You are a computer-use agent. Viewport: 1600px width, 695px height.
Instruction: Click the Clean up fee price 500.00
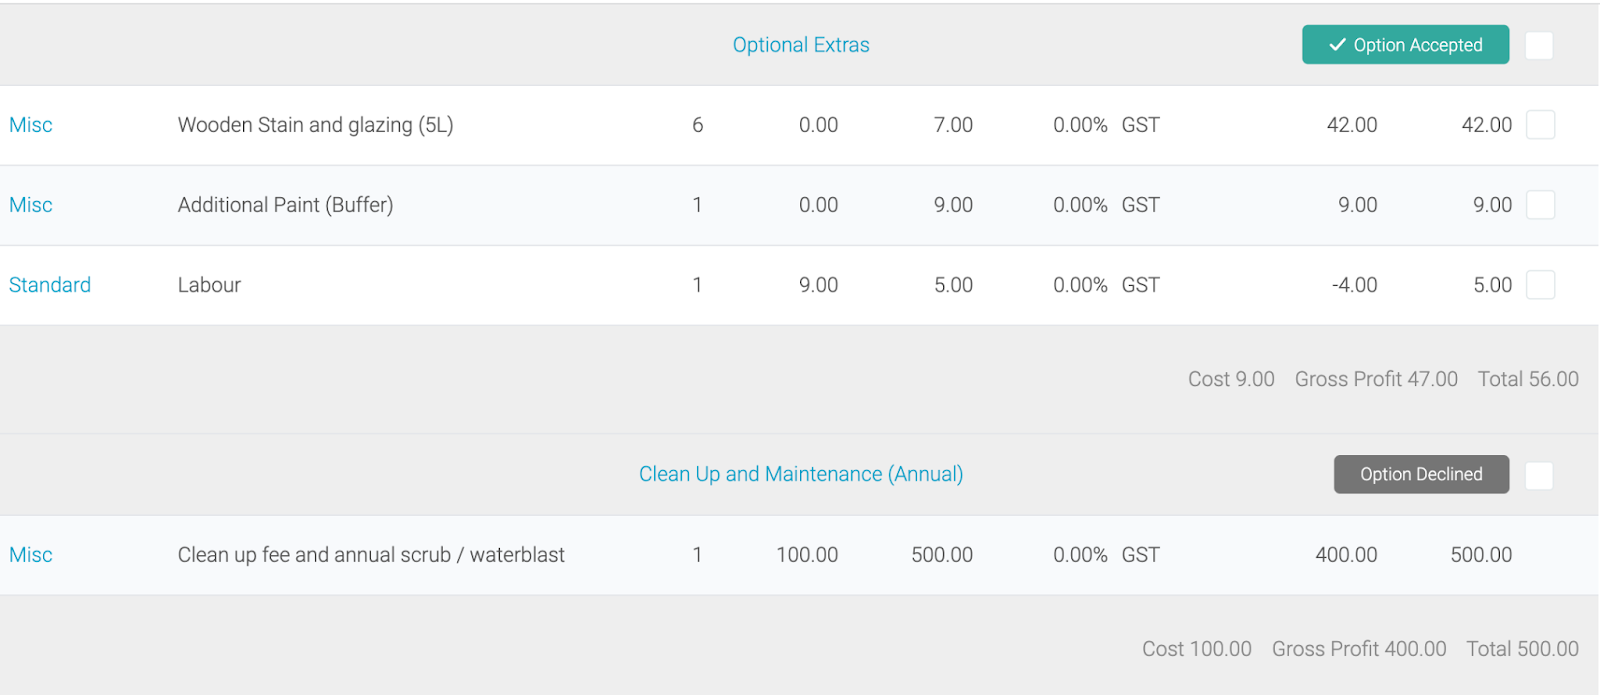click(x=942, y=555)
